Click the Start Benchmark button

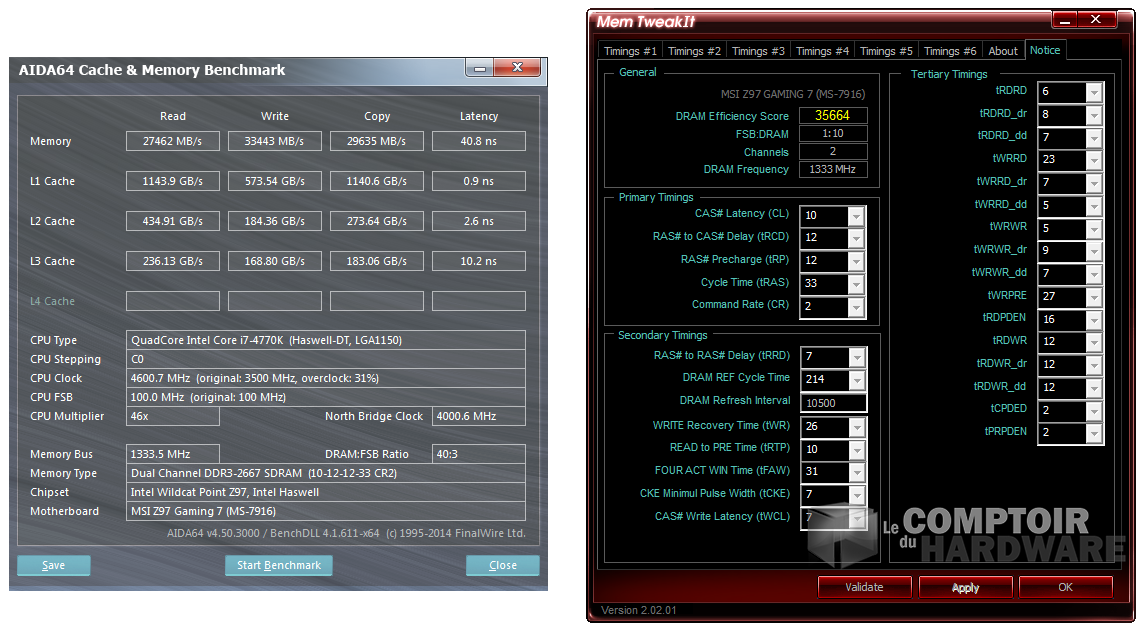coord(278,565)
